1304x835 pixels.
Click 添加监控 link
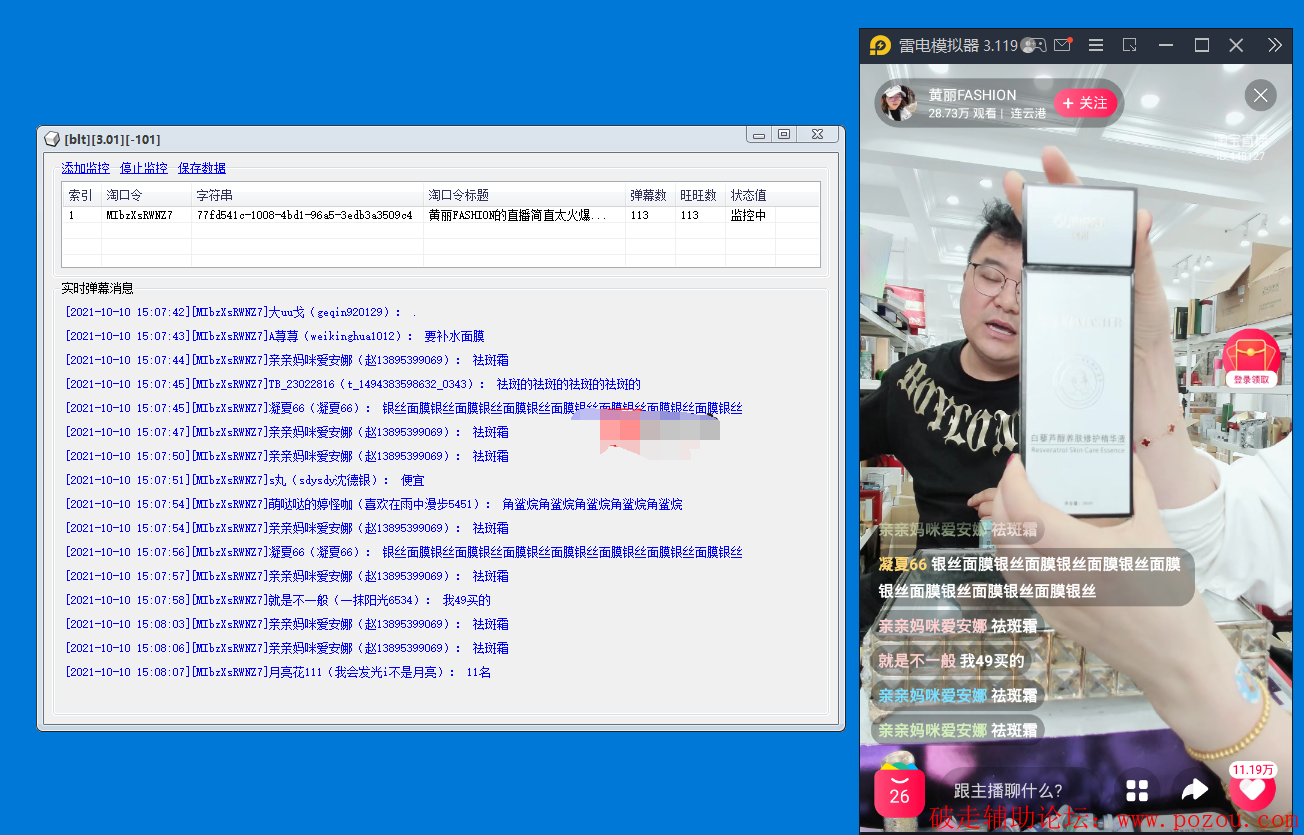click(x=86, y=168)
